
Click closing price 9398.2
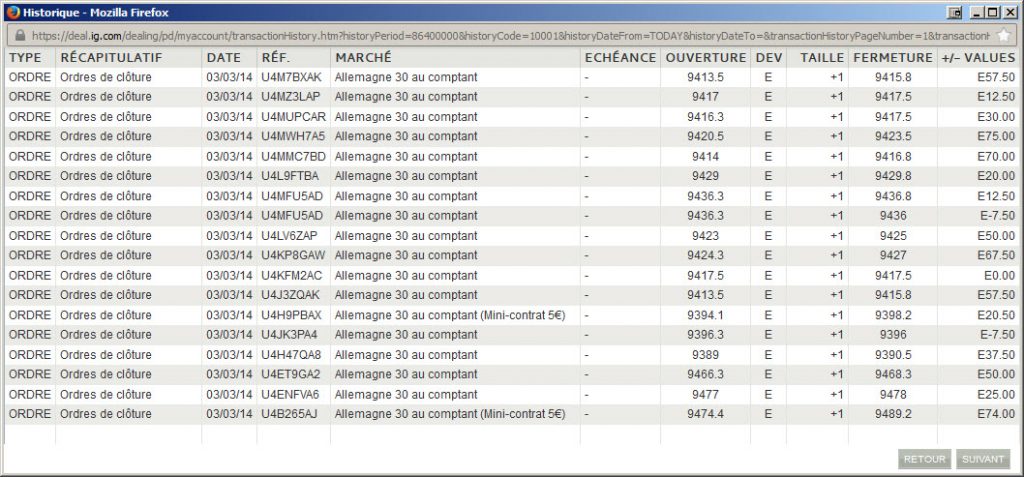pyautogui.click(x=893, y=316)
